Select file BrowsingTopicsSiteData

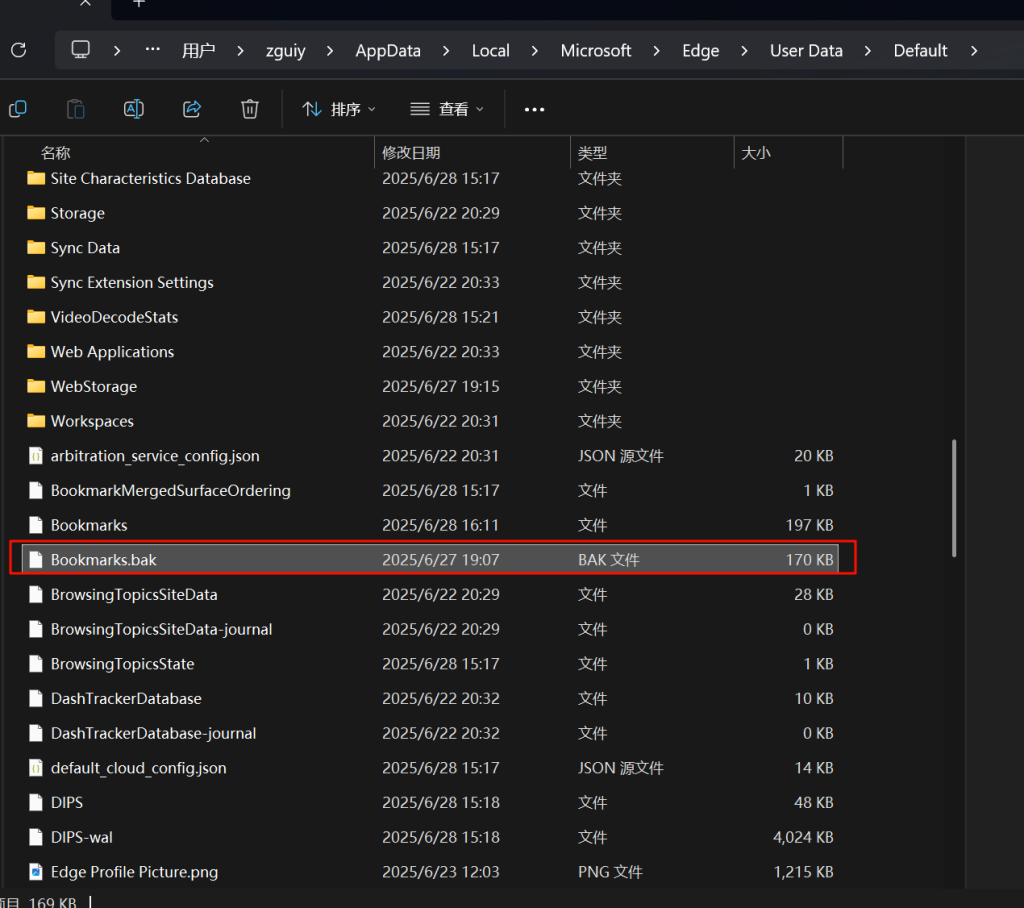pyautogui.click(x=134, y=594)
